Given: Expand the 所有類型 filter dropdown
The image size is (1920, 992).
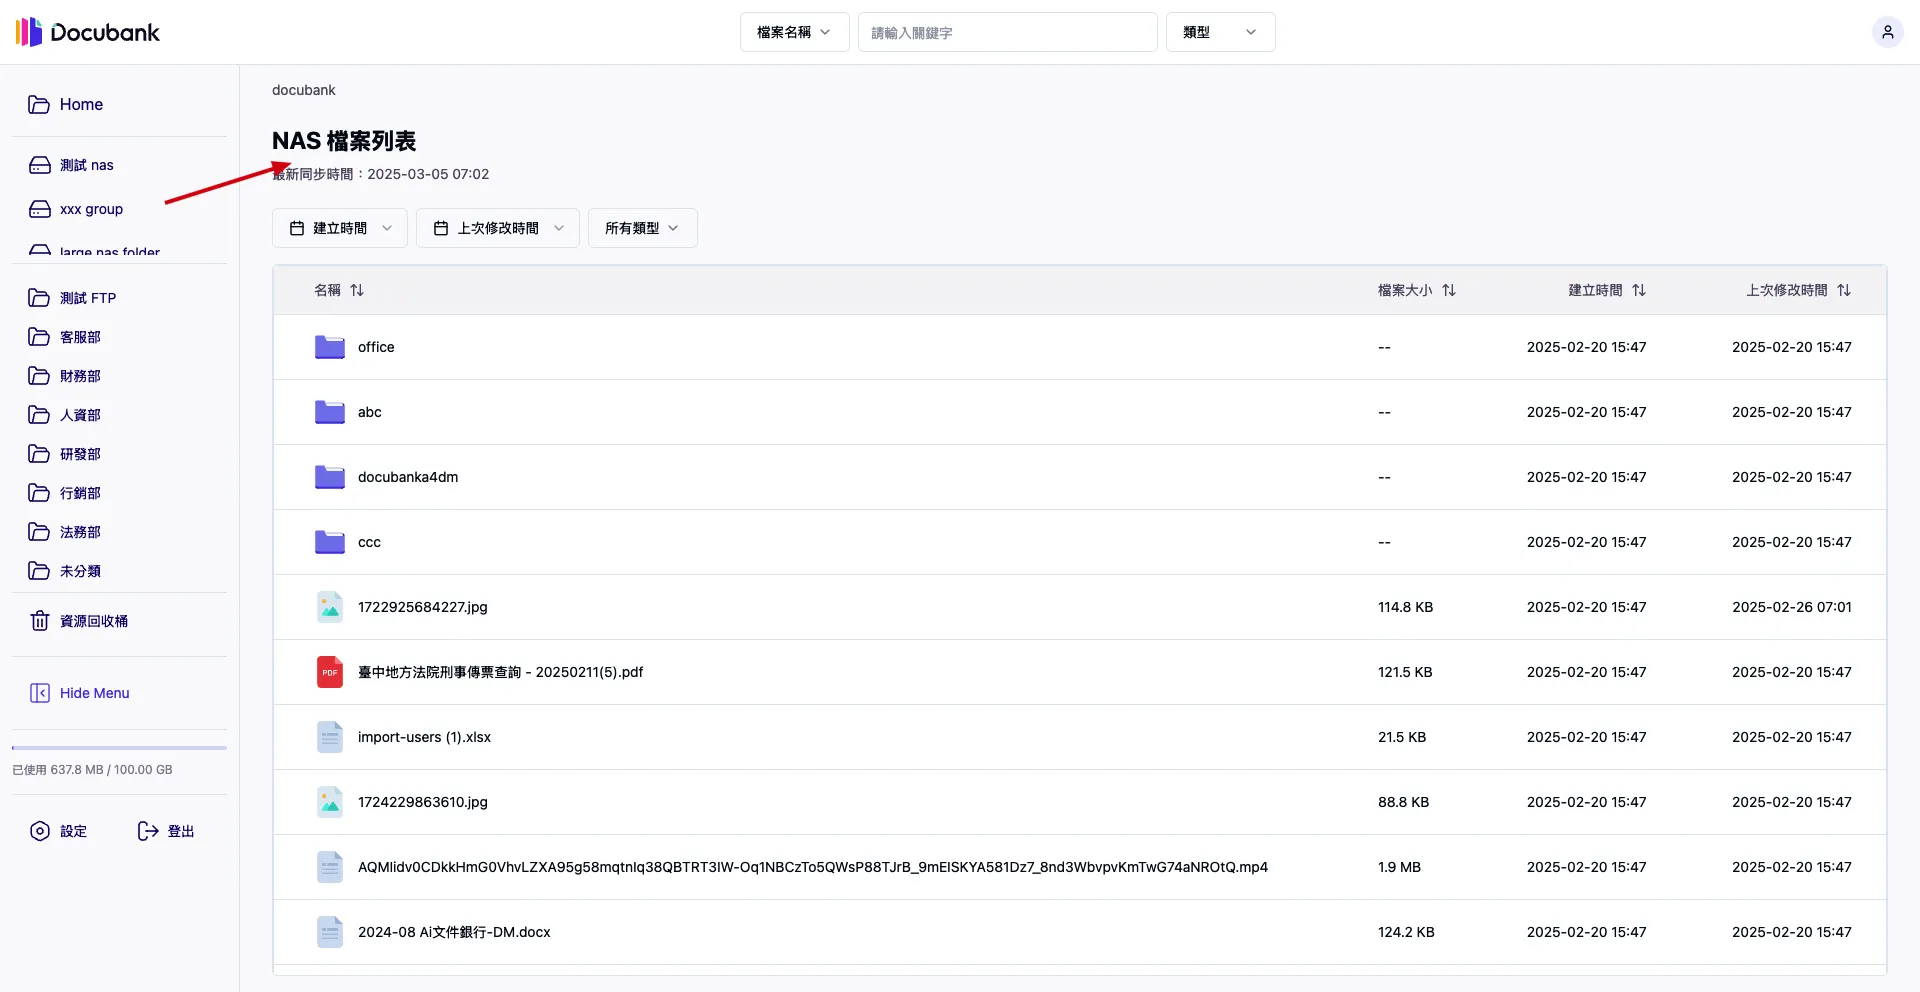Looking at the screenshot, I should tap(641, 227).
